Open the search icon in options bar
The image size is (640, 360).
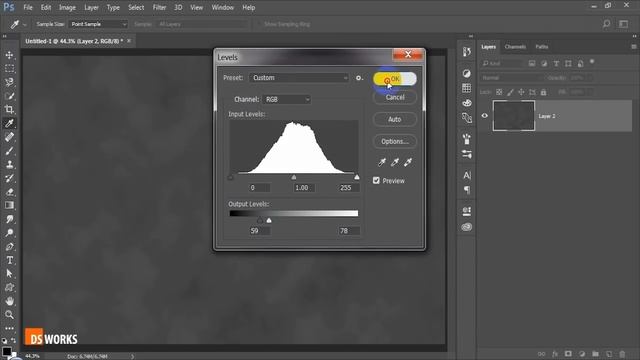[607, 24]
